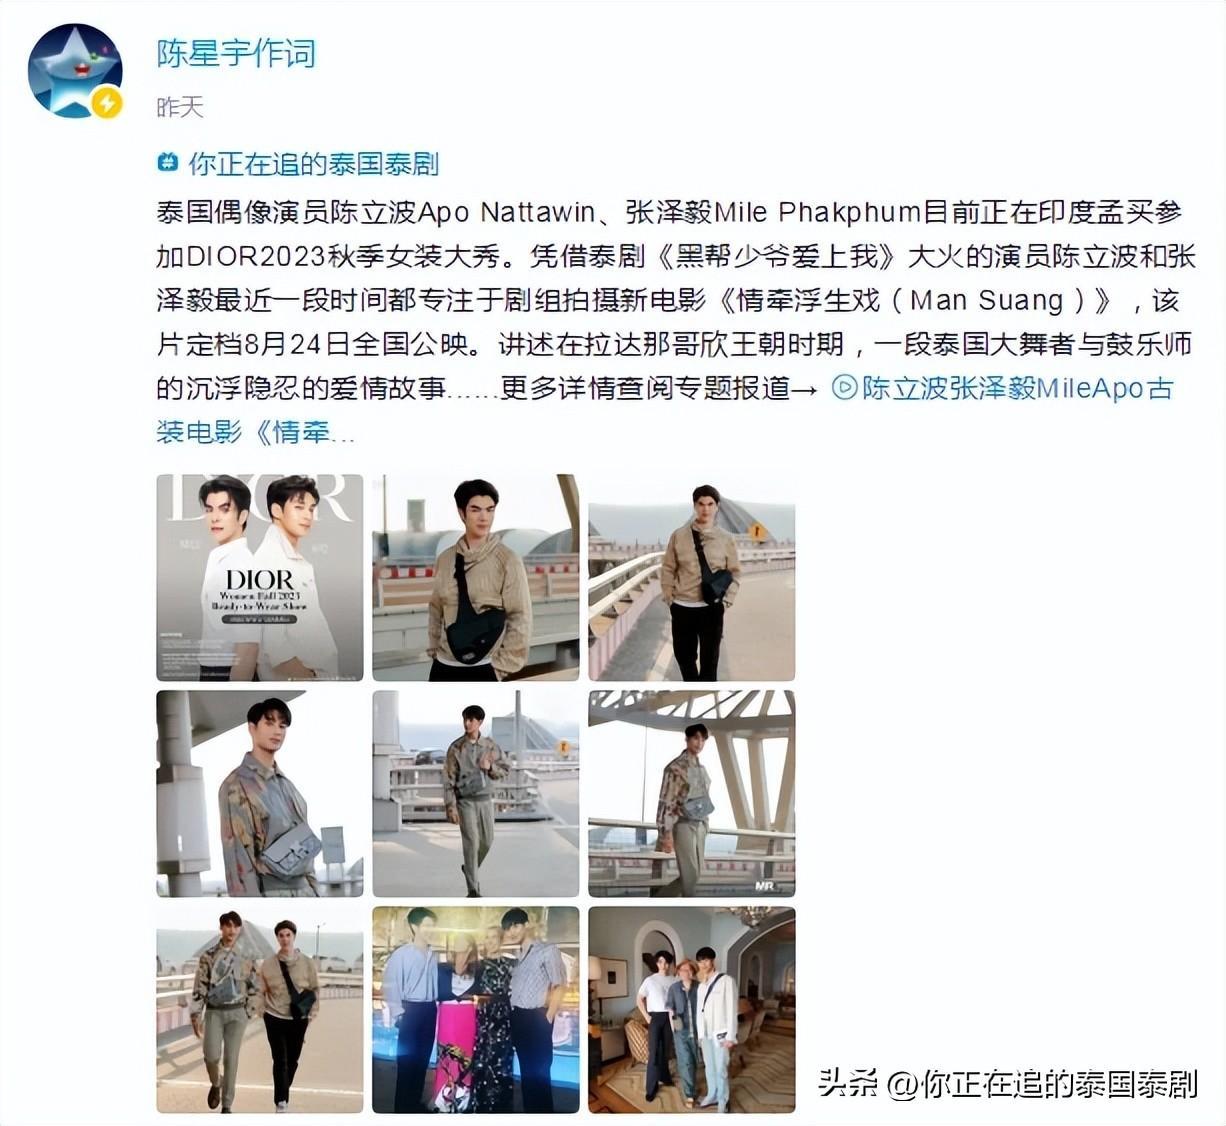Click the yellow lightning verification badge
This screenshot has width=1226, height=1126.
pos(106,102)
